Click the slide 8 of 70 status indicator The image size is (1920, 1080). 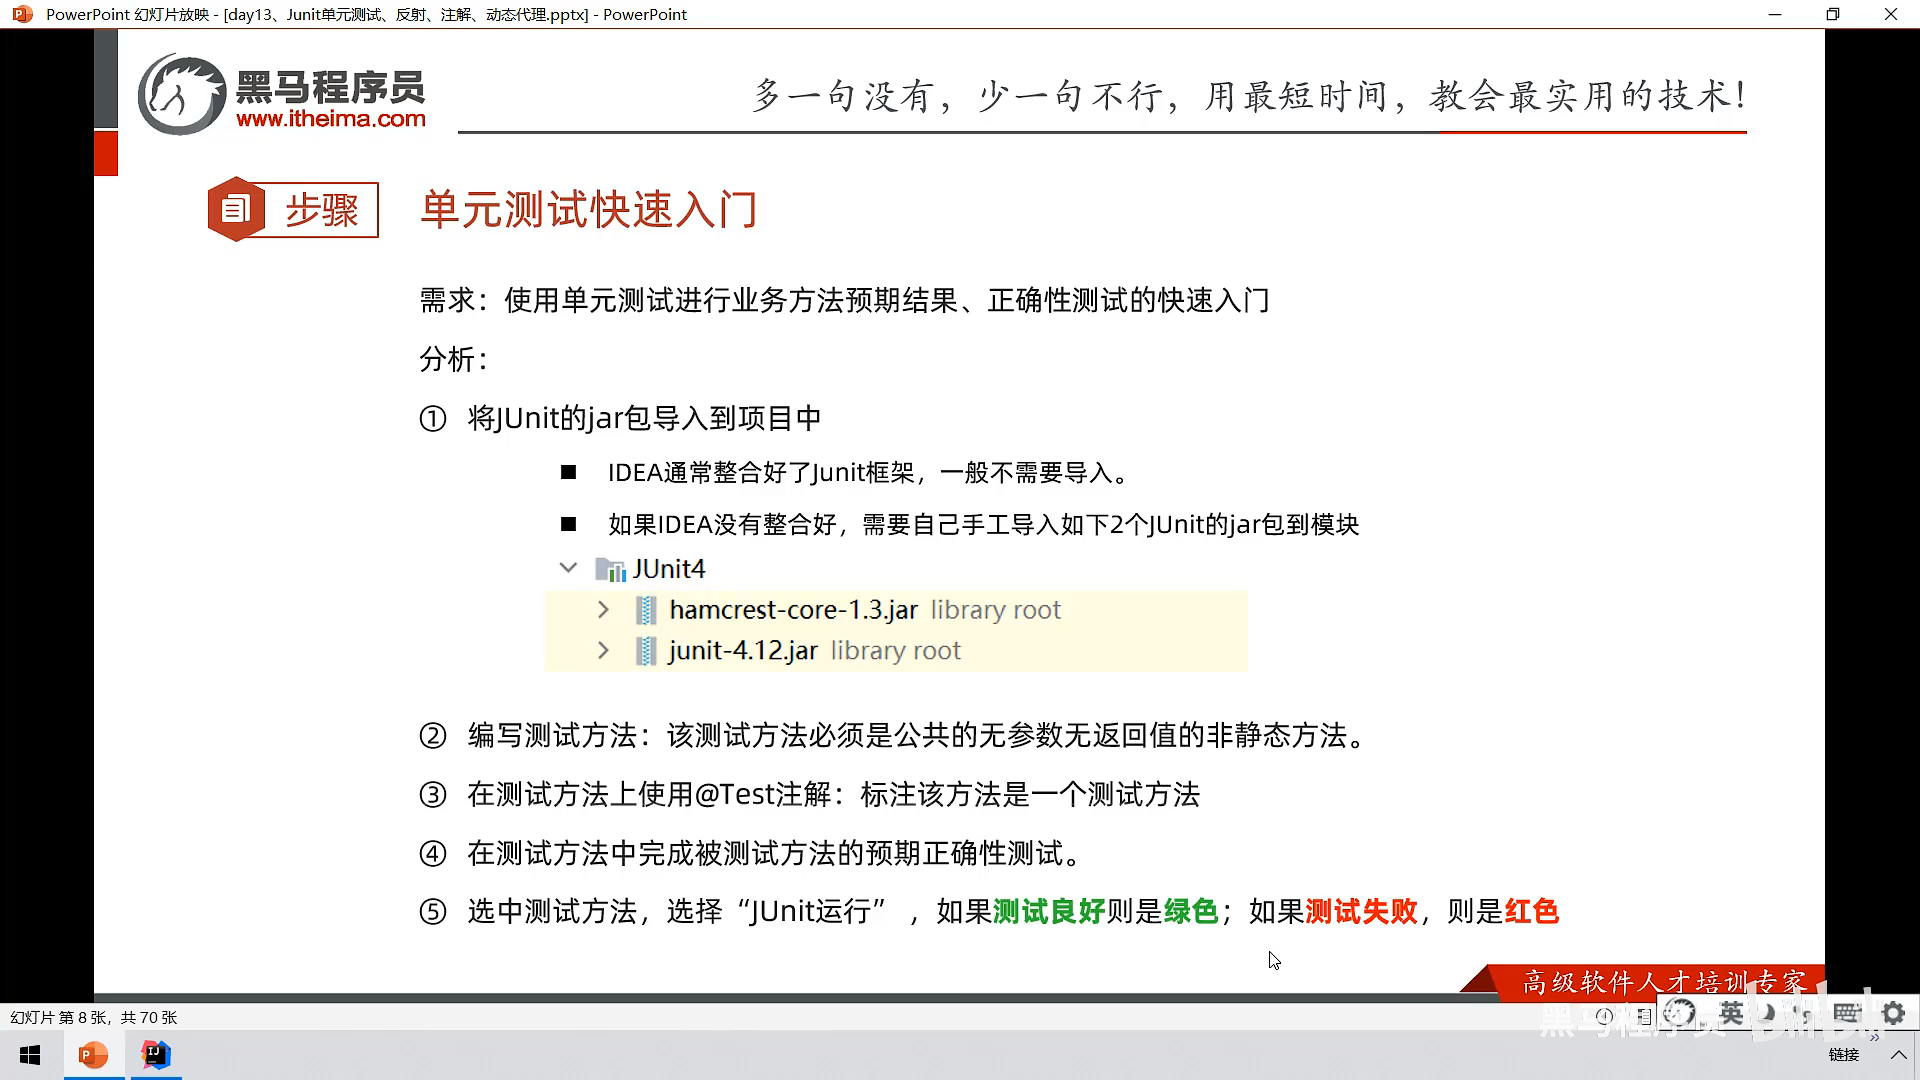(x=93, y=1017)
